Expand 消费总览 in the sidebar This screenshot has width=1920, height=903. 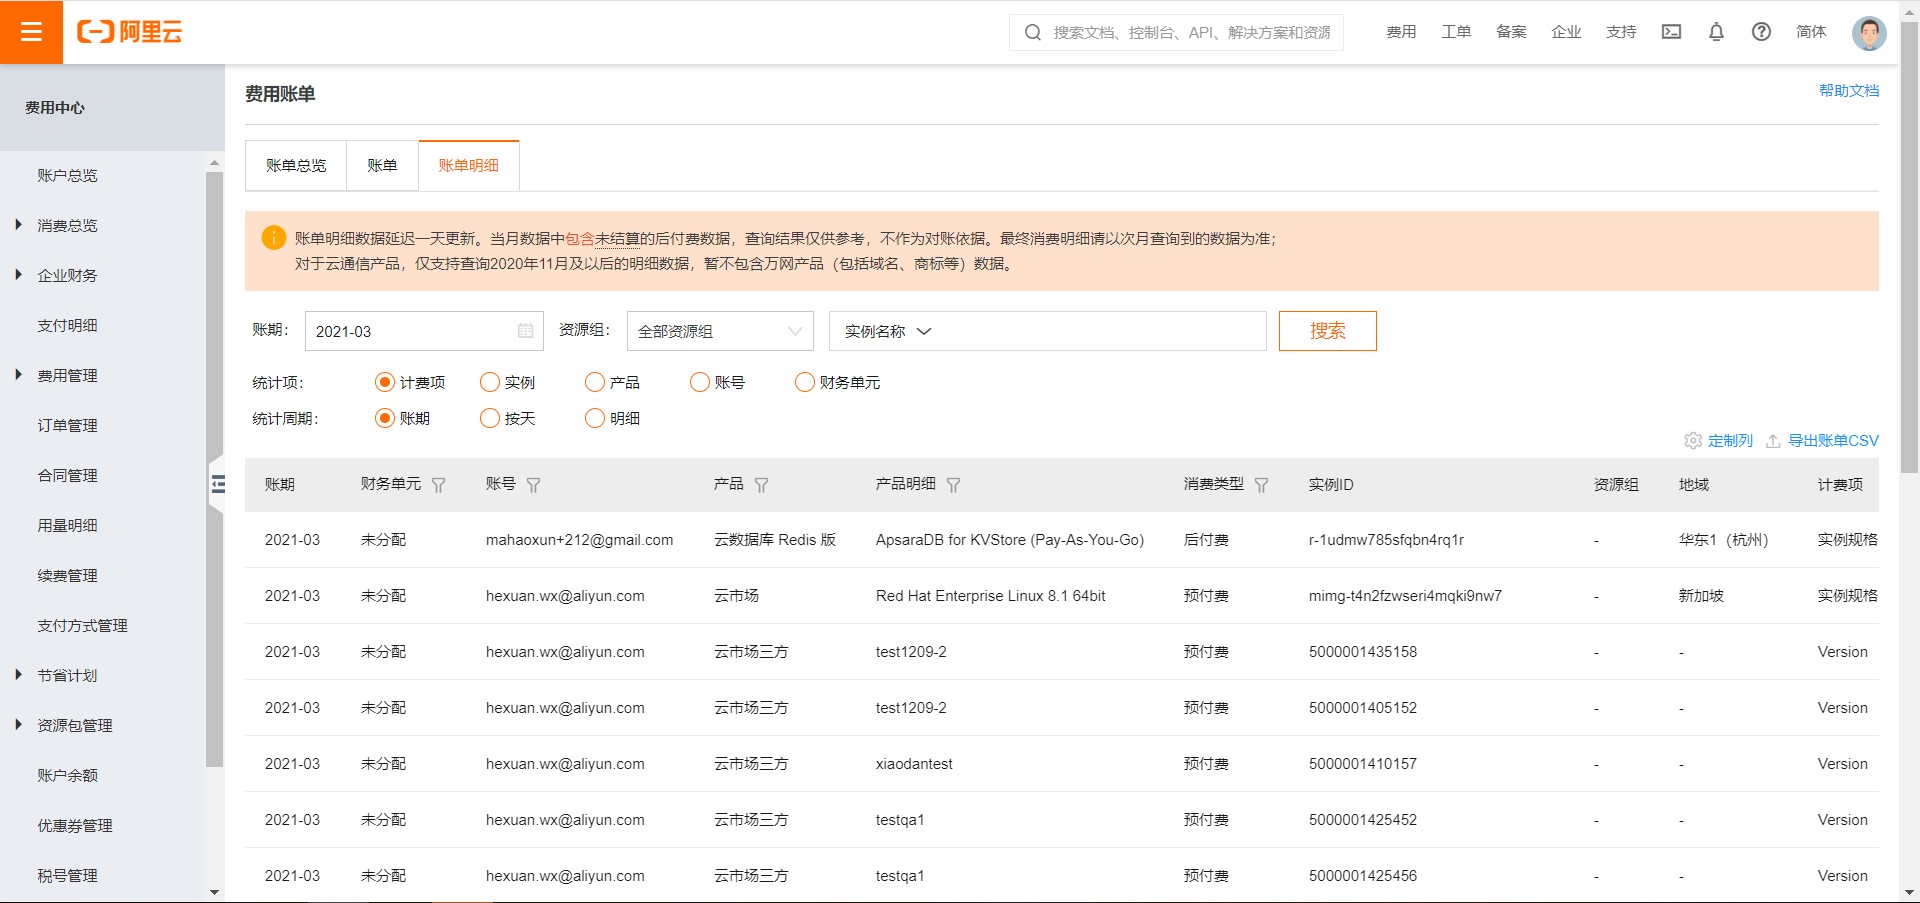[18, 225]
